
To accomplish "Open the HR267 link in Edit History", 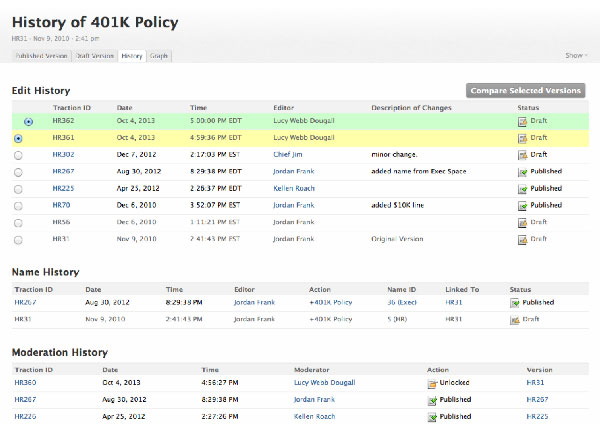I will (63, 172).
